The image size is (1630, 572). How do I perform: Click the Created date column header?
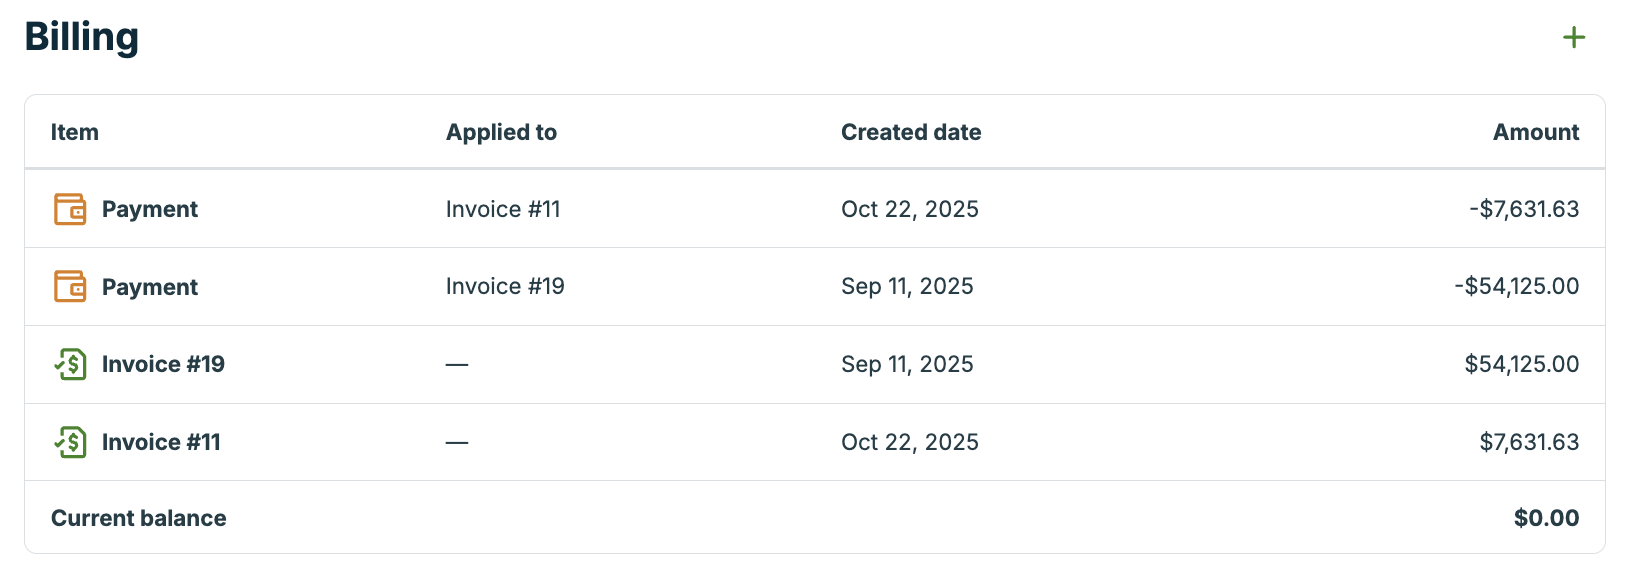pyautogui.click(x=910, y=132)
